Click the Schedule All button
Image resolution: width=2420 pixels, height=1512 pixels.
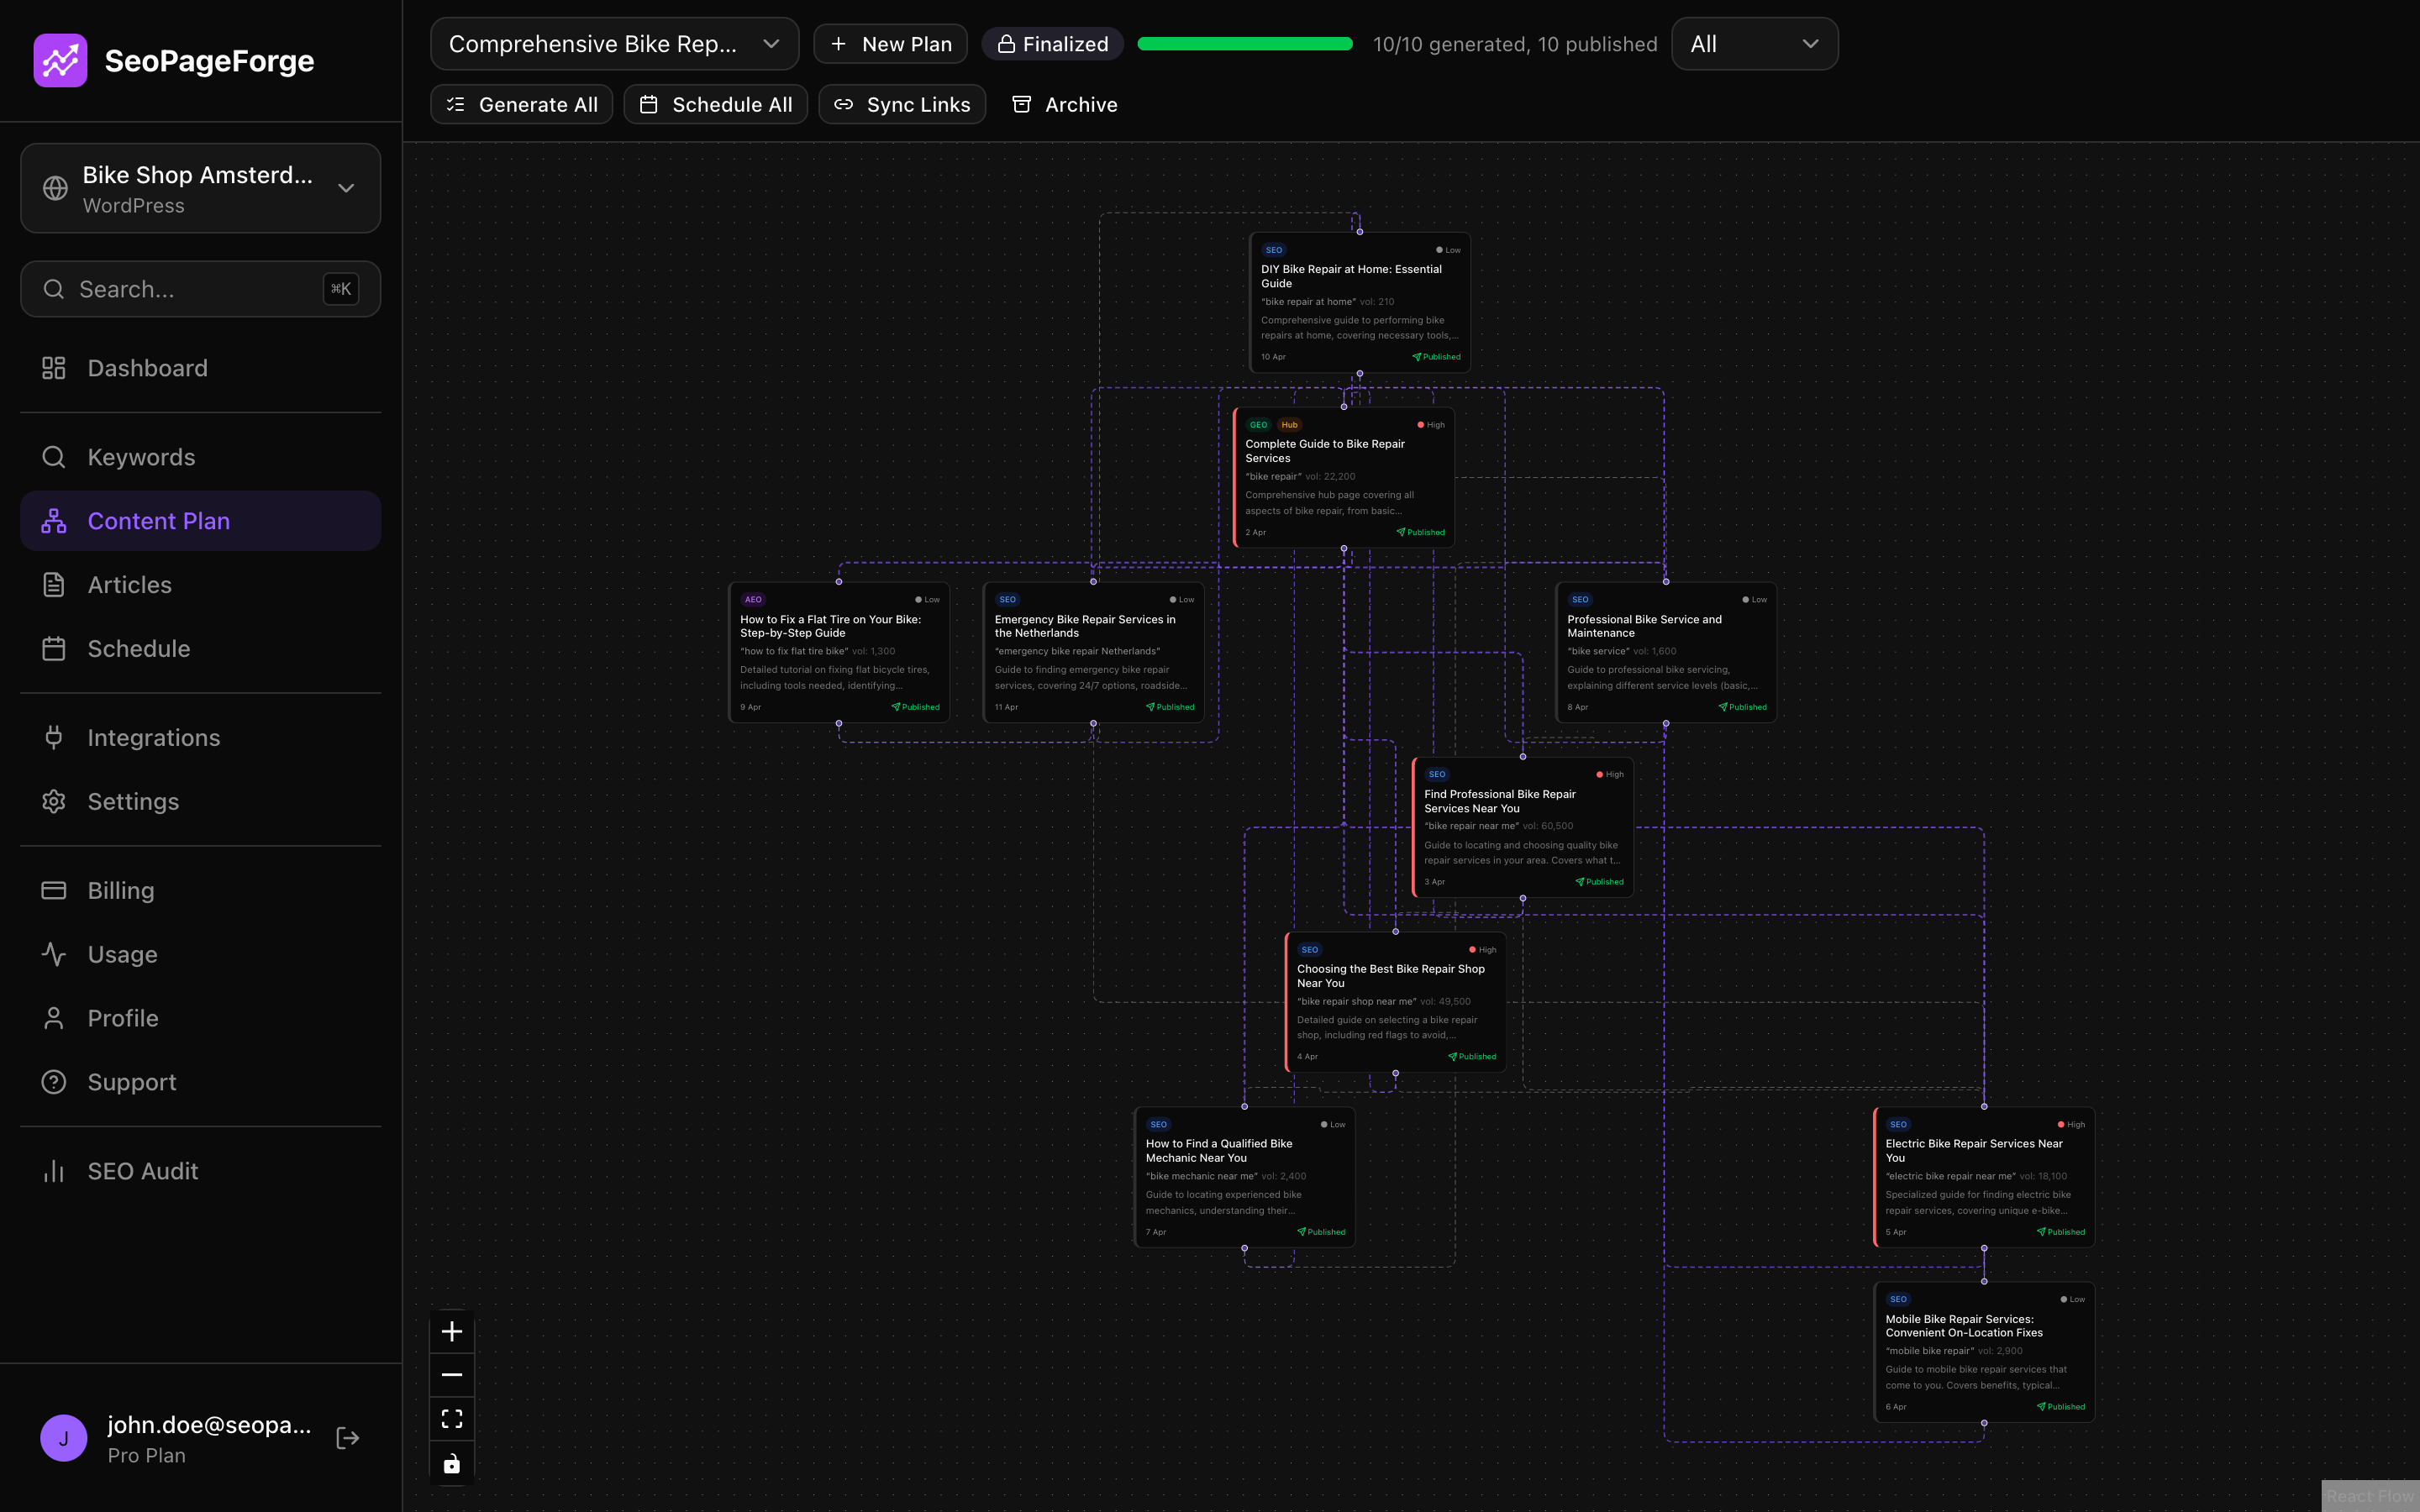click(715, 105)
